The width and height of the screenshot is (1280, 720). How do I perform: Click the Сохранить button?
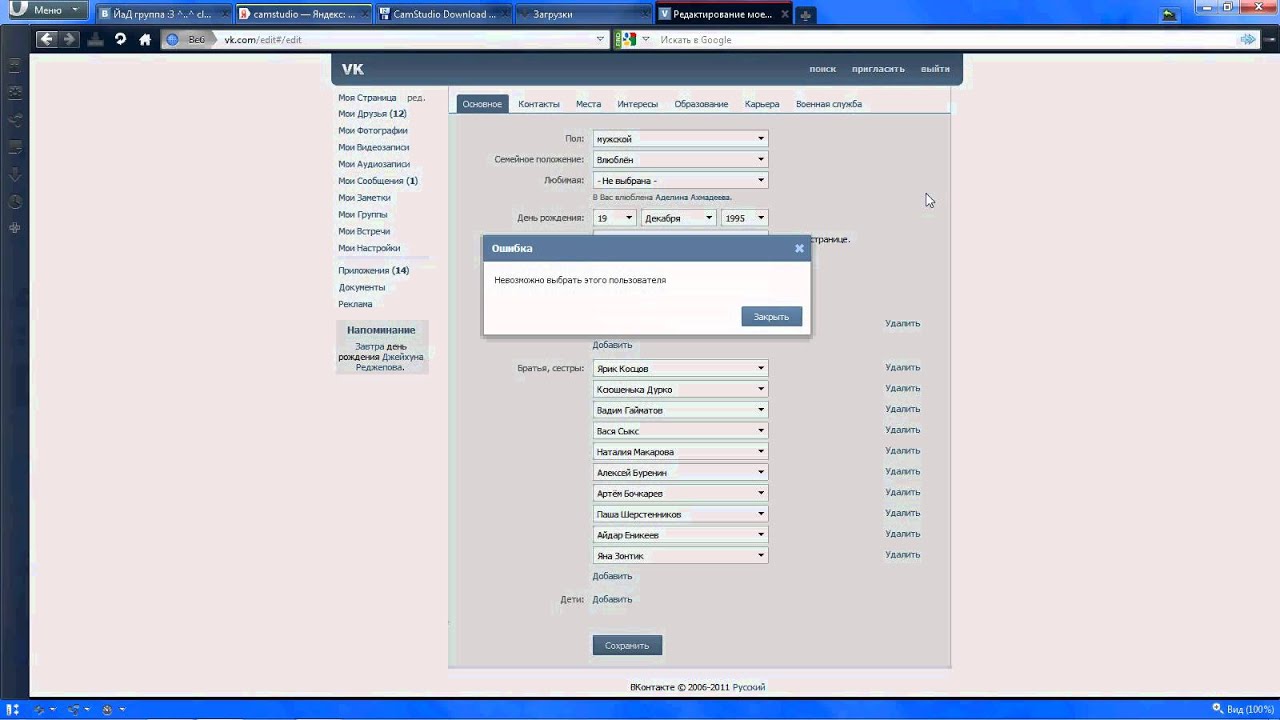click(627, 645)
